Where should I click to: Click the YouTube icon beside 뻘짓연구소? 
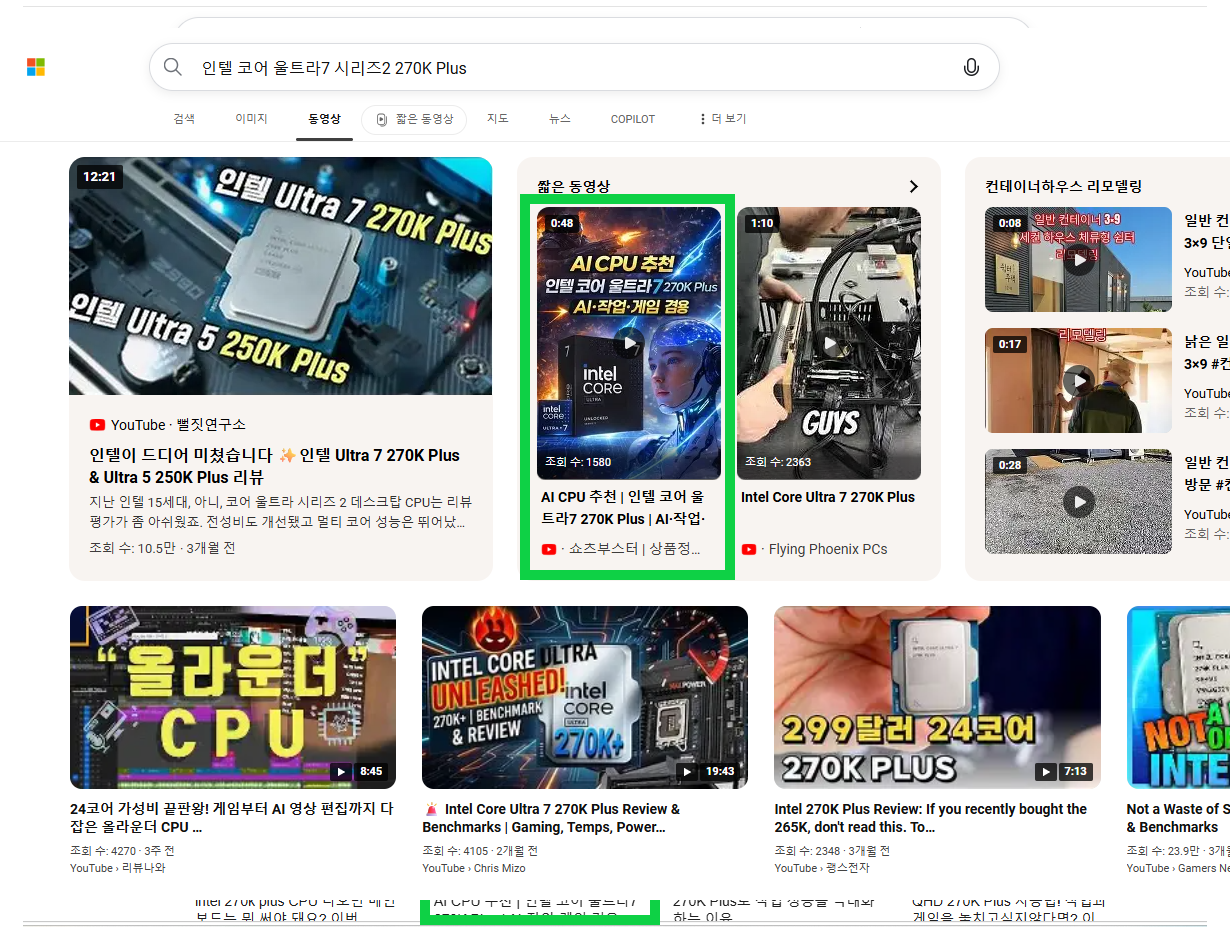coord(97,425)
